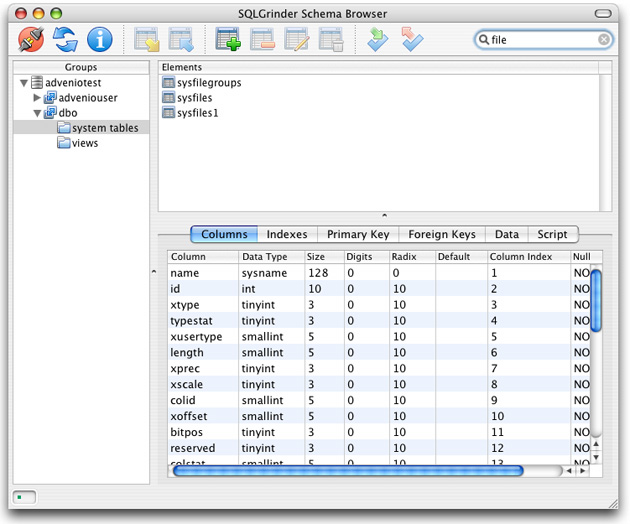Image resolution: width=630 pixels, height=524 pixels.
Task: Select the adveniotest database item
Action: click(73, 83)
